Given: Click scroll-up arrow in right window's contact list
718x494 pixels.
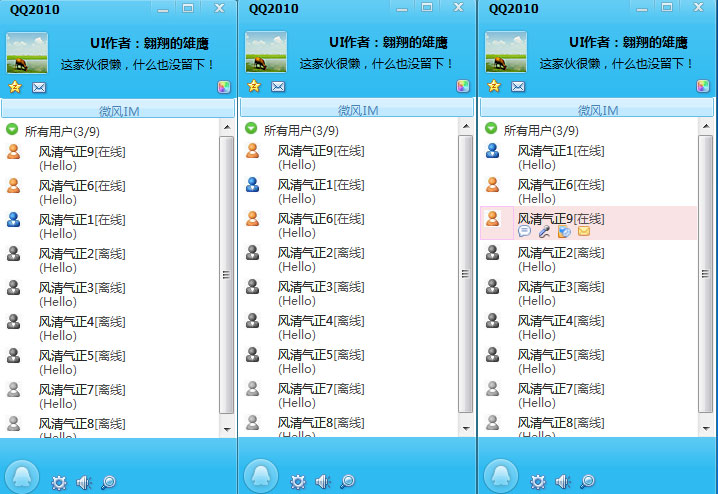Looking at the screenshot, I should coord(706,126).
